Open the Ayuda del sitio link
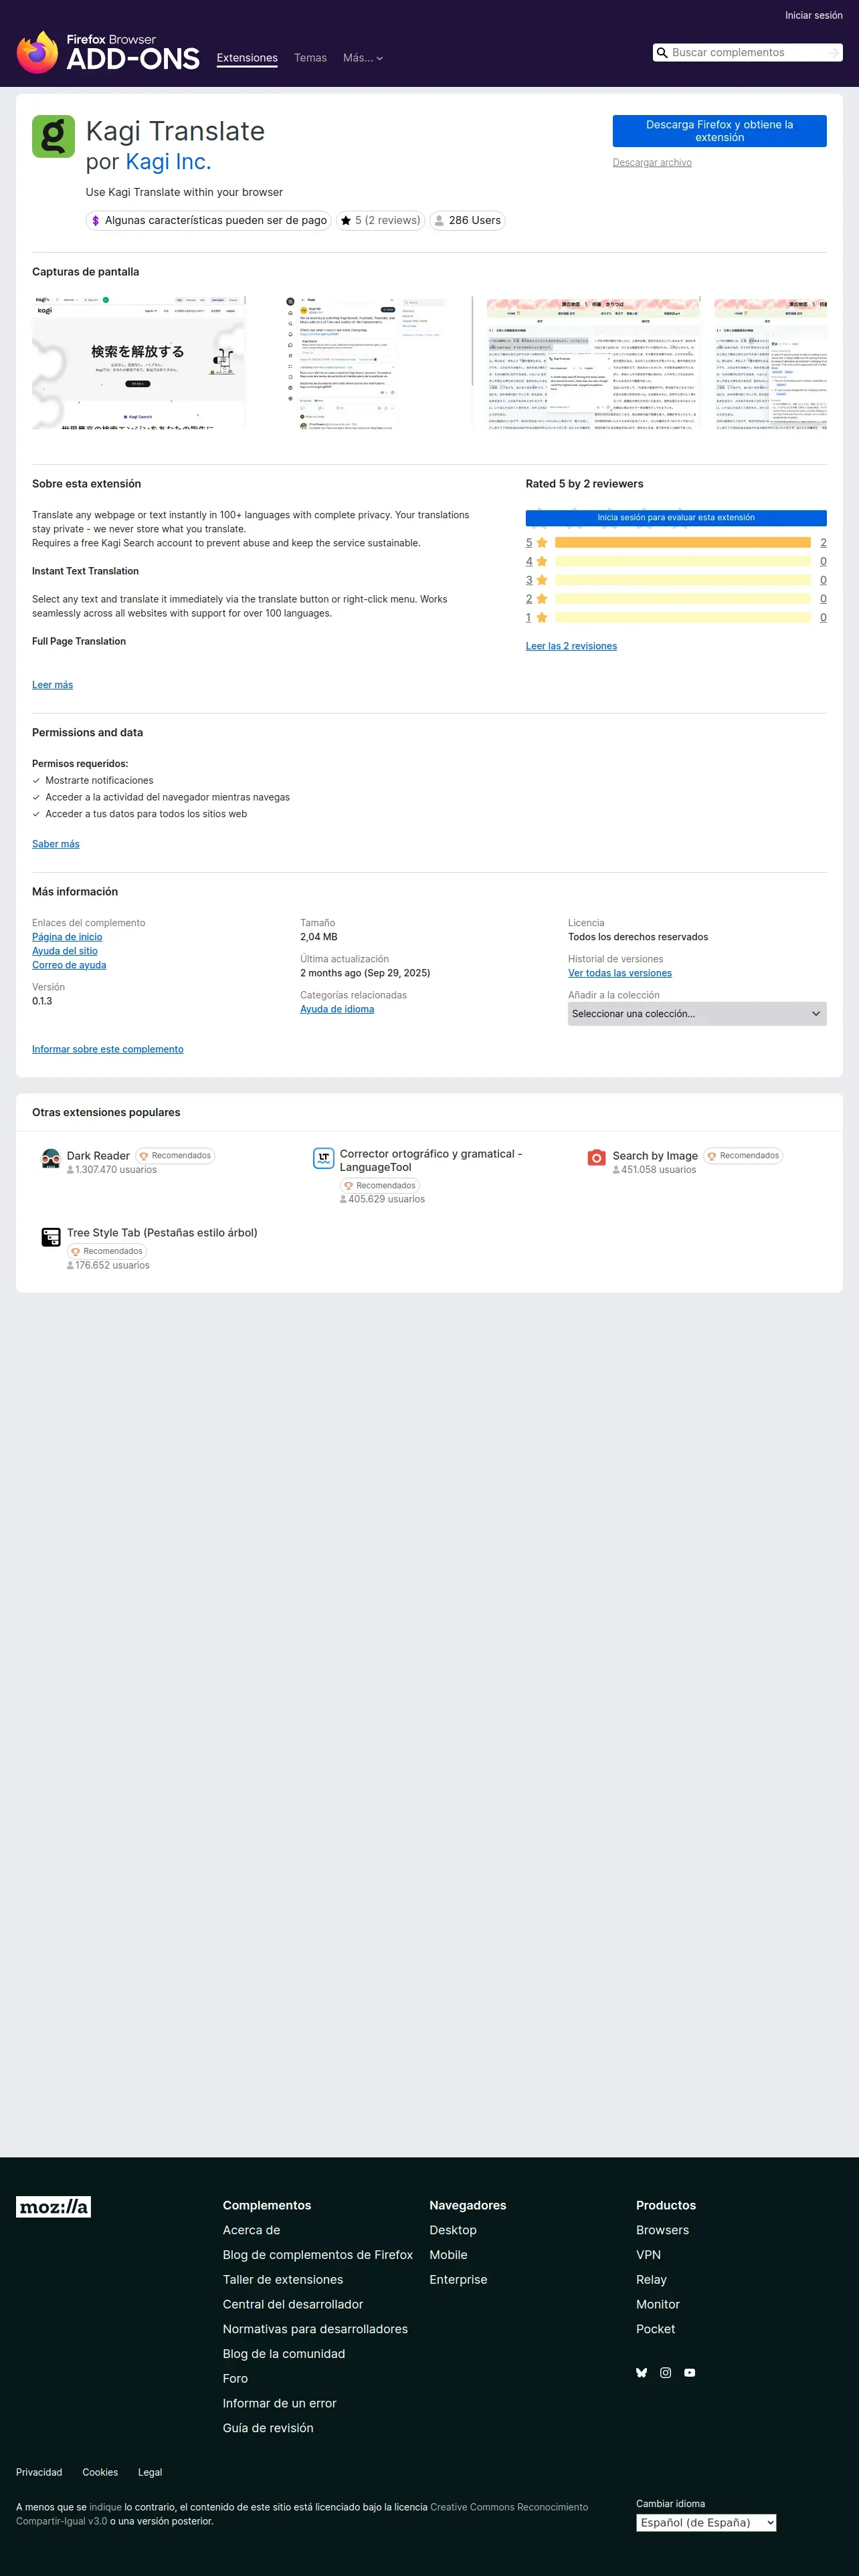 click(65, 951)
